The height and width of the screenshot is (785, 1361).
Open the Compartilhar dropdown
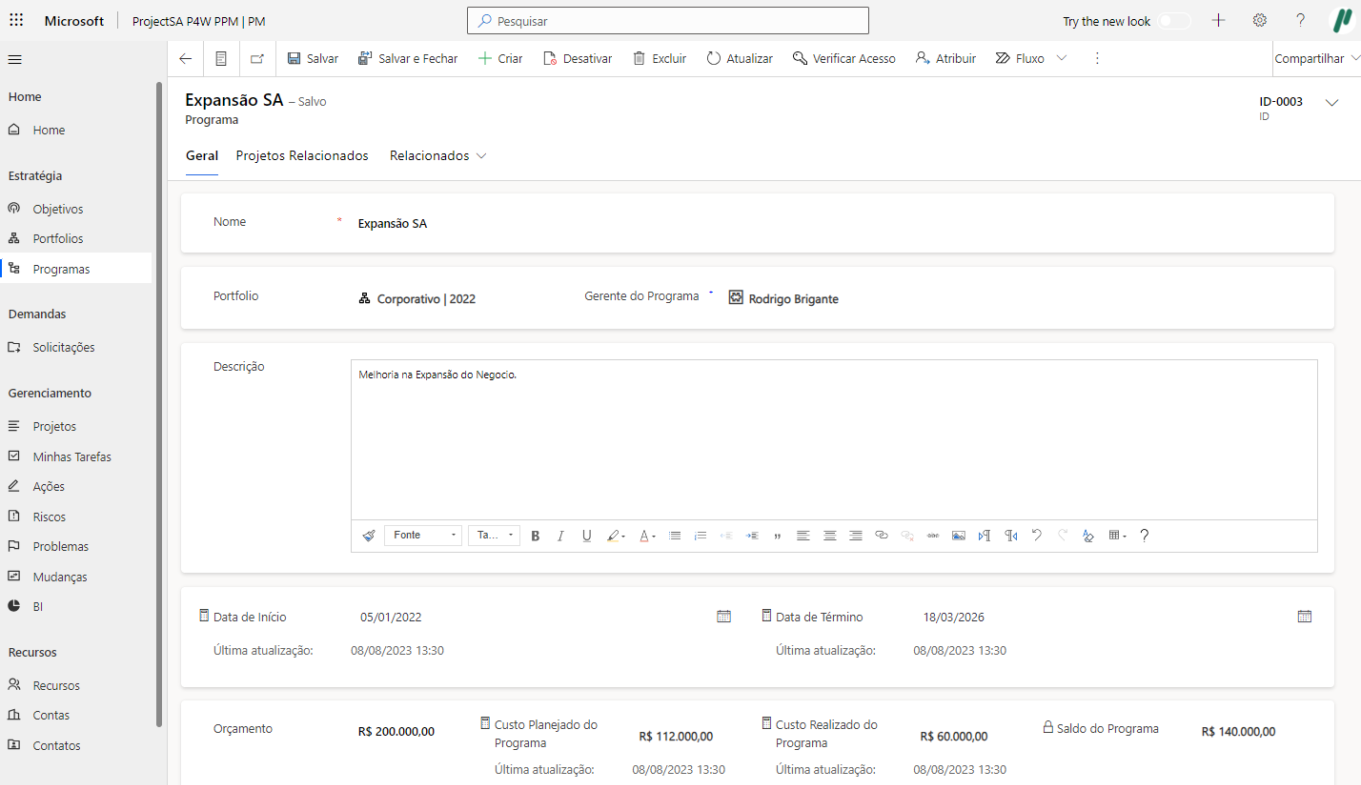click(1317, 59)
